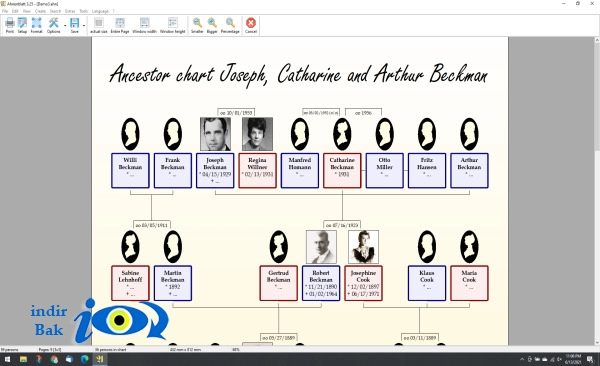Open the page Setup tool

click(x=22, y=26)
